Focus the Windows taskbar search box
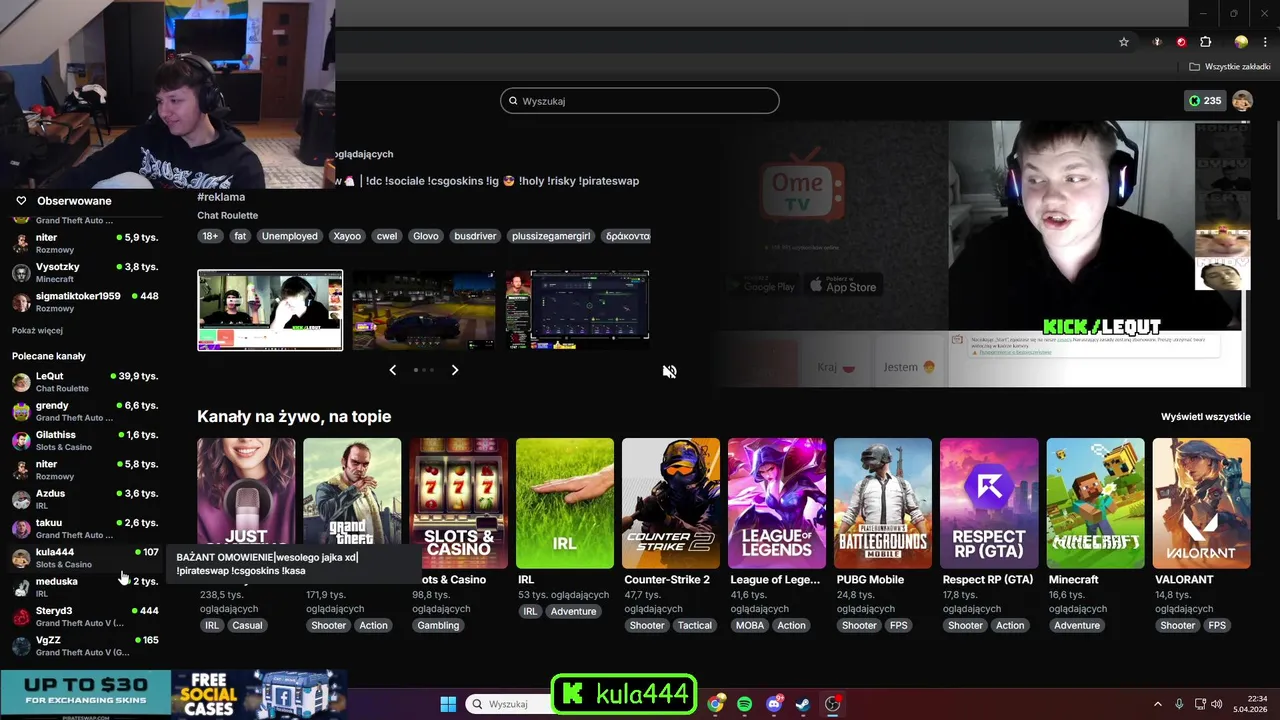 pos(510,704)
